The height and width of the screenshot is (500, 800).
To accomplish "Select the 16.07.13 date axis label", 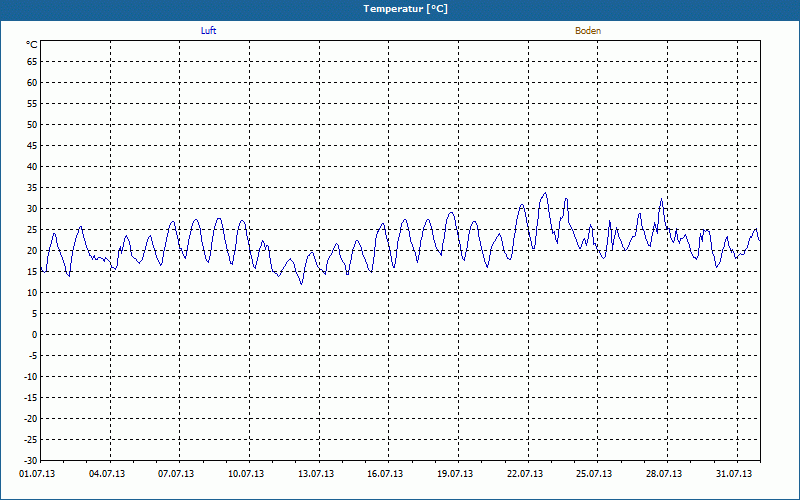I will click(x=385, y=474).
